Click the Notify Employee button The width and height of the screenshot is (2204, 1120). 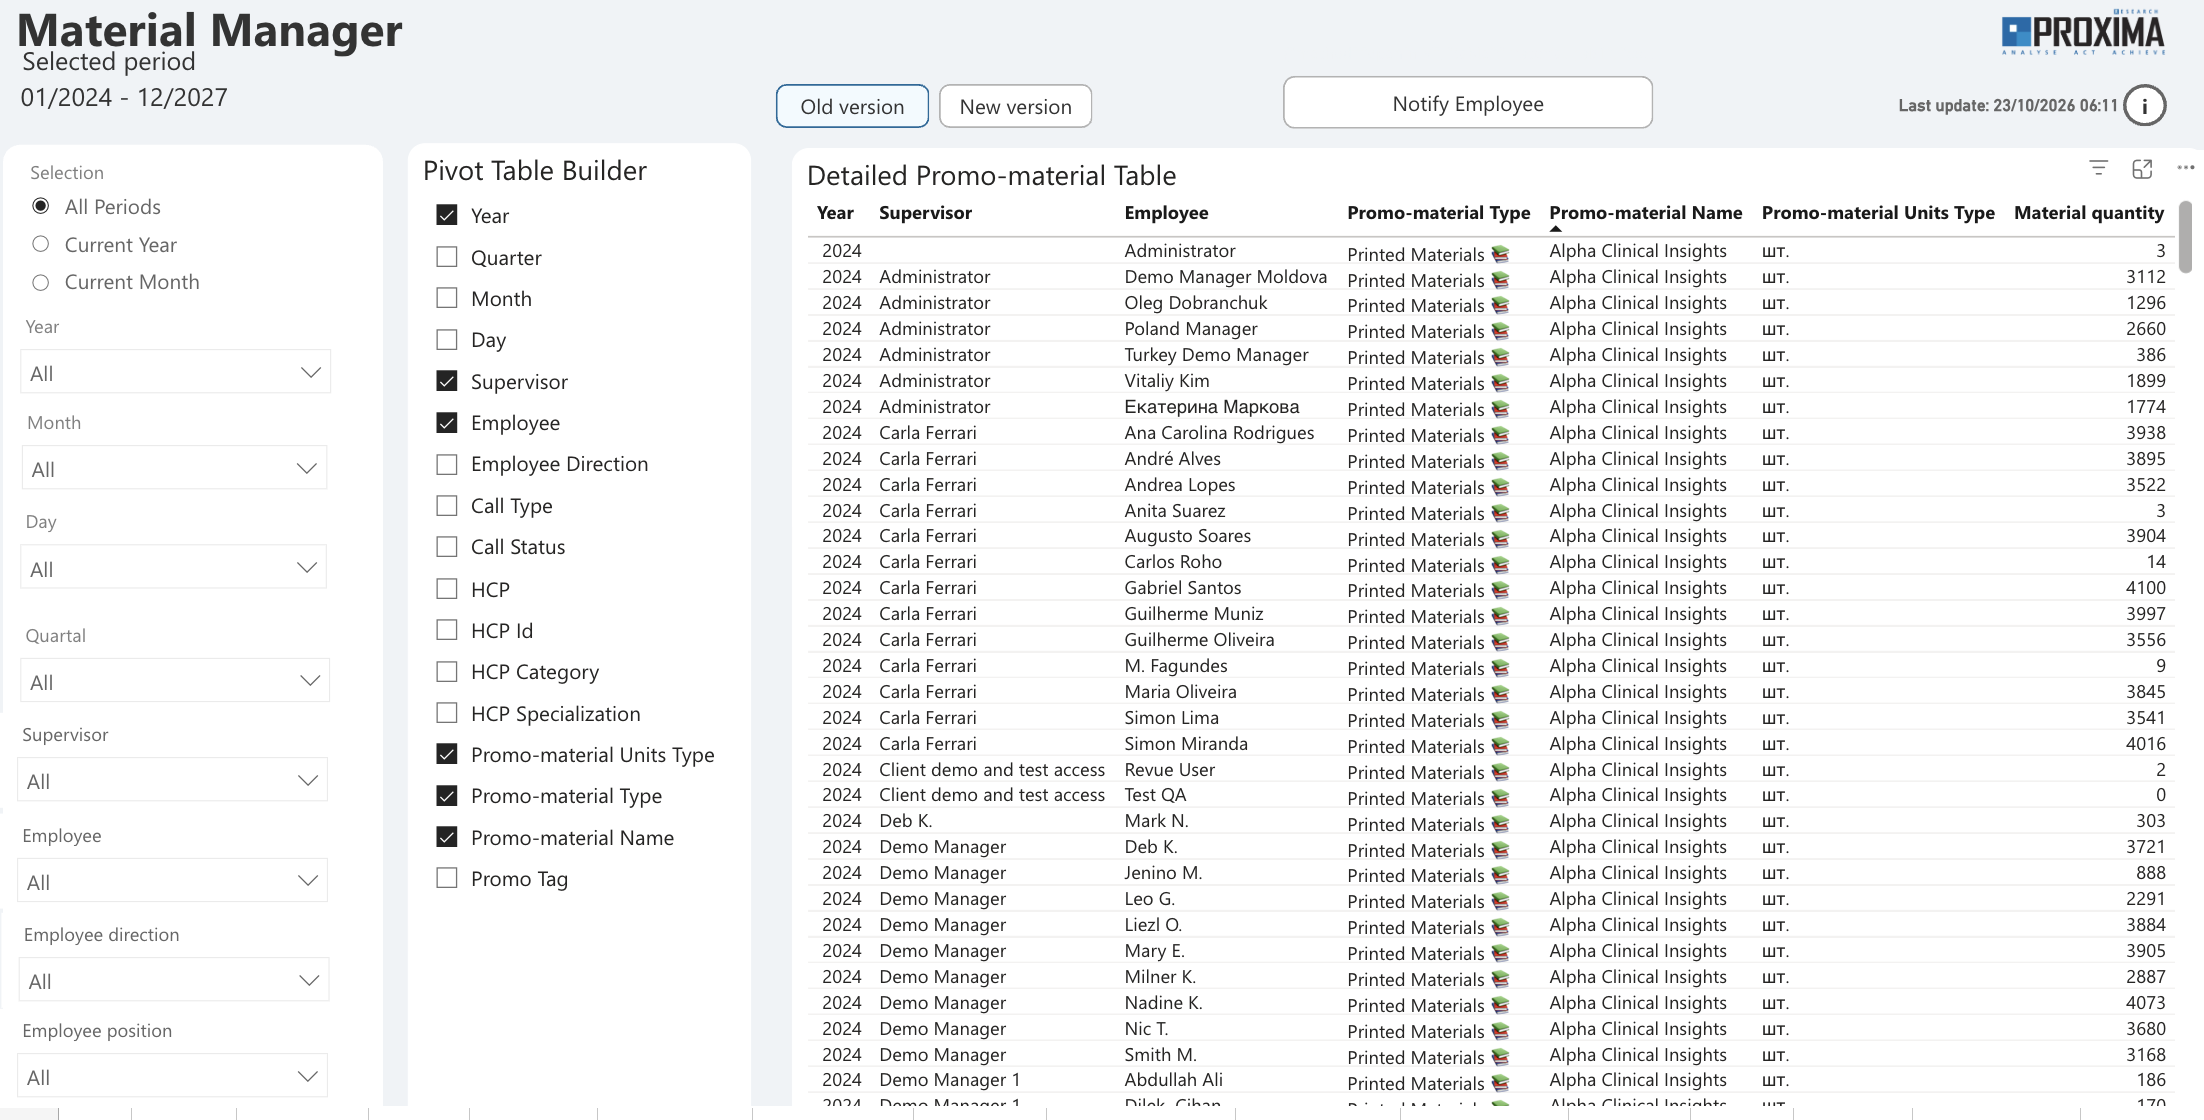(1467, 103)
